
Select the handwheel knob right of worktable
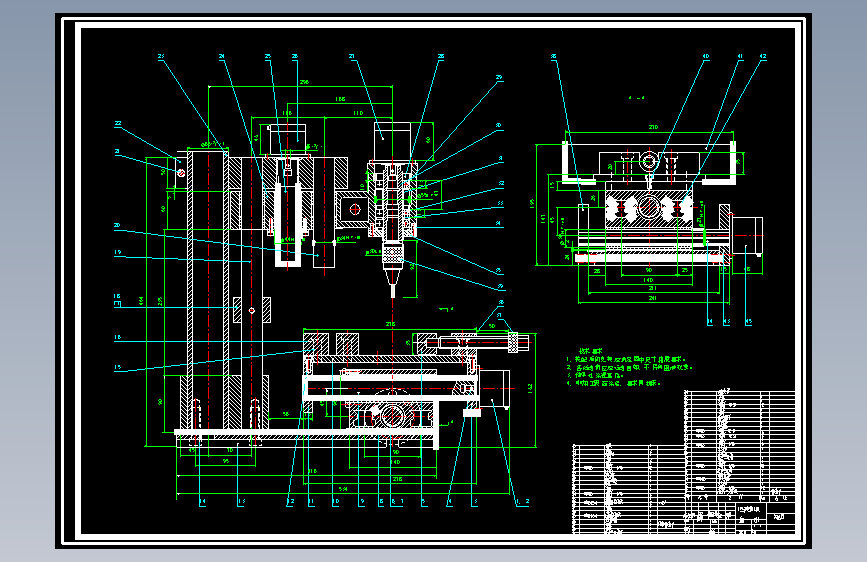(x=513, y=342)
